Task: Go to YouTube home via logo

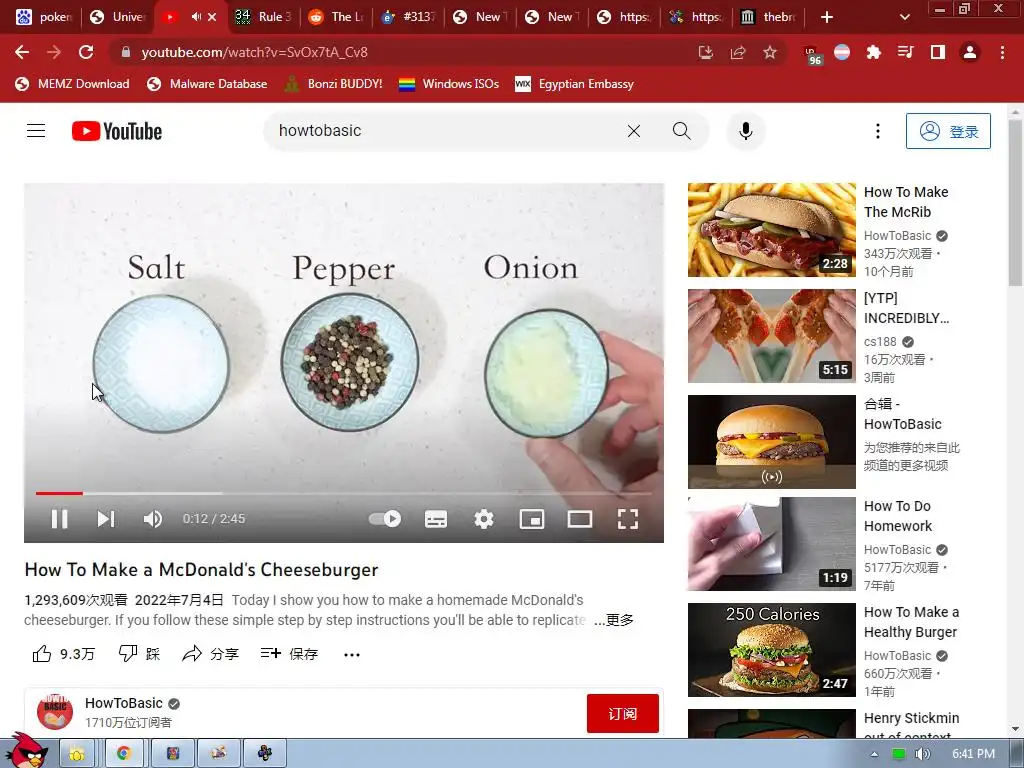Action: 117,131
